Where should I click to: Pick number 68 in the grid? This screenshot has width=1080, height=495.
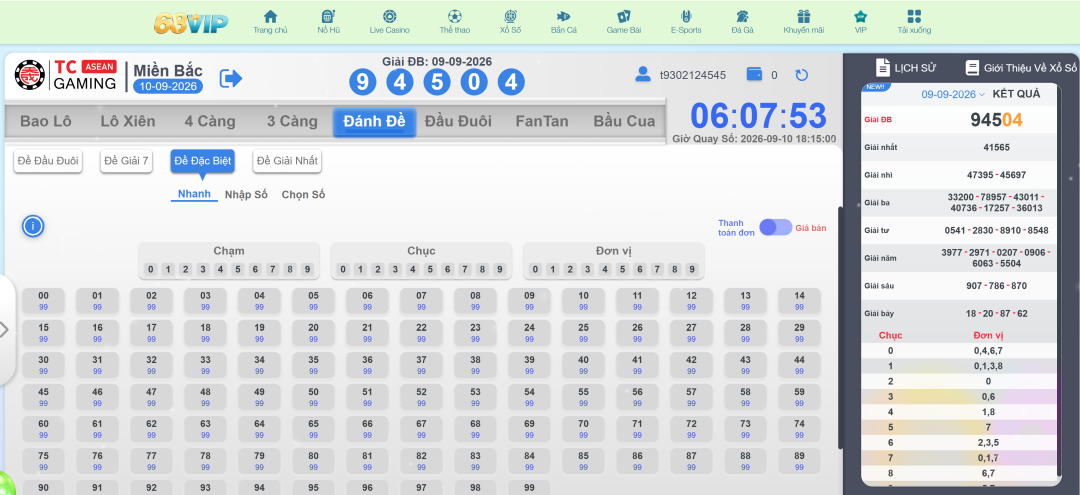475,428
